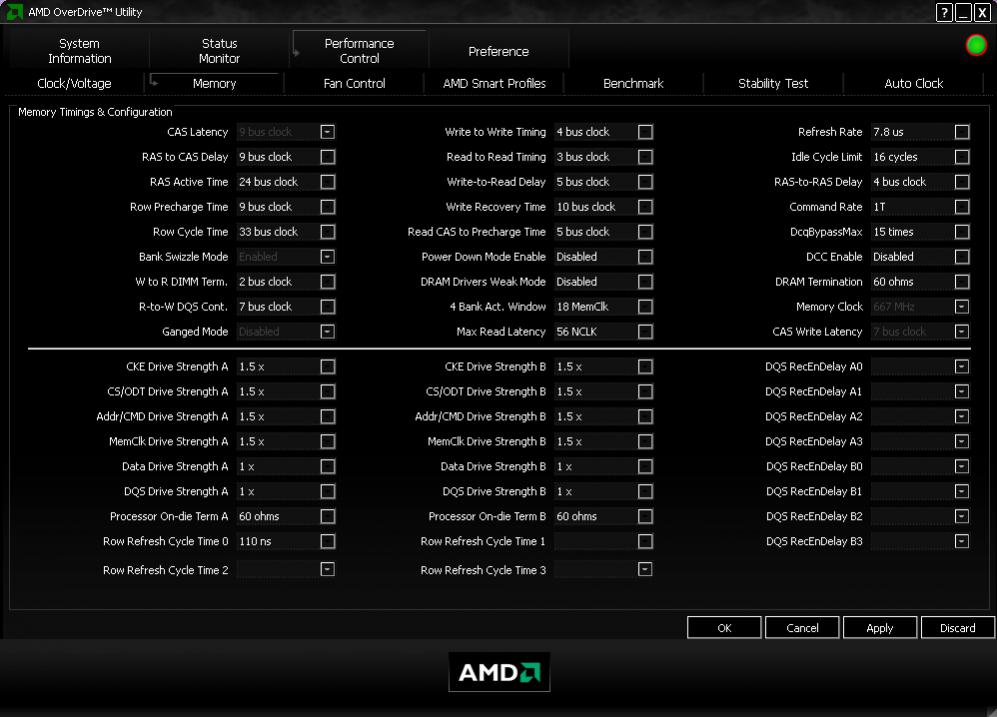
Task: Expand DQS RecEnDelay A3 dropdown
Action: tap(962, 441)
